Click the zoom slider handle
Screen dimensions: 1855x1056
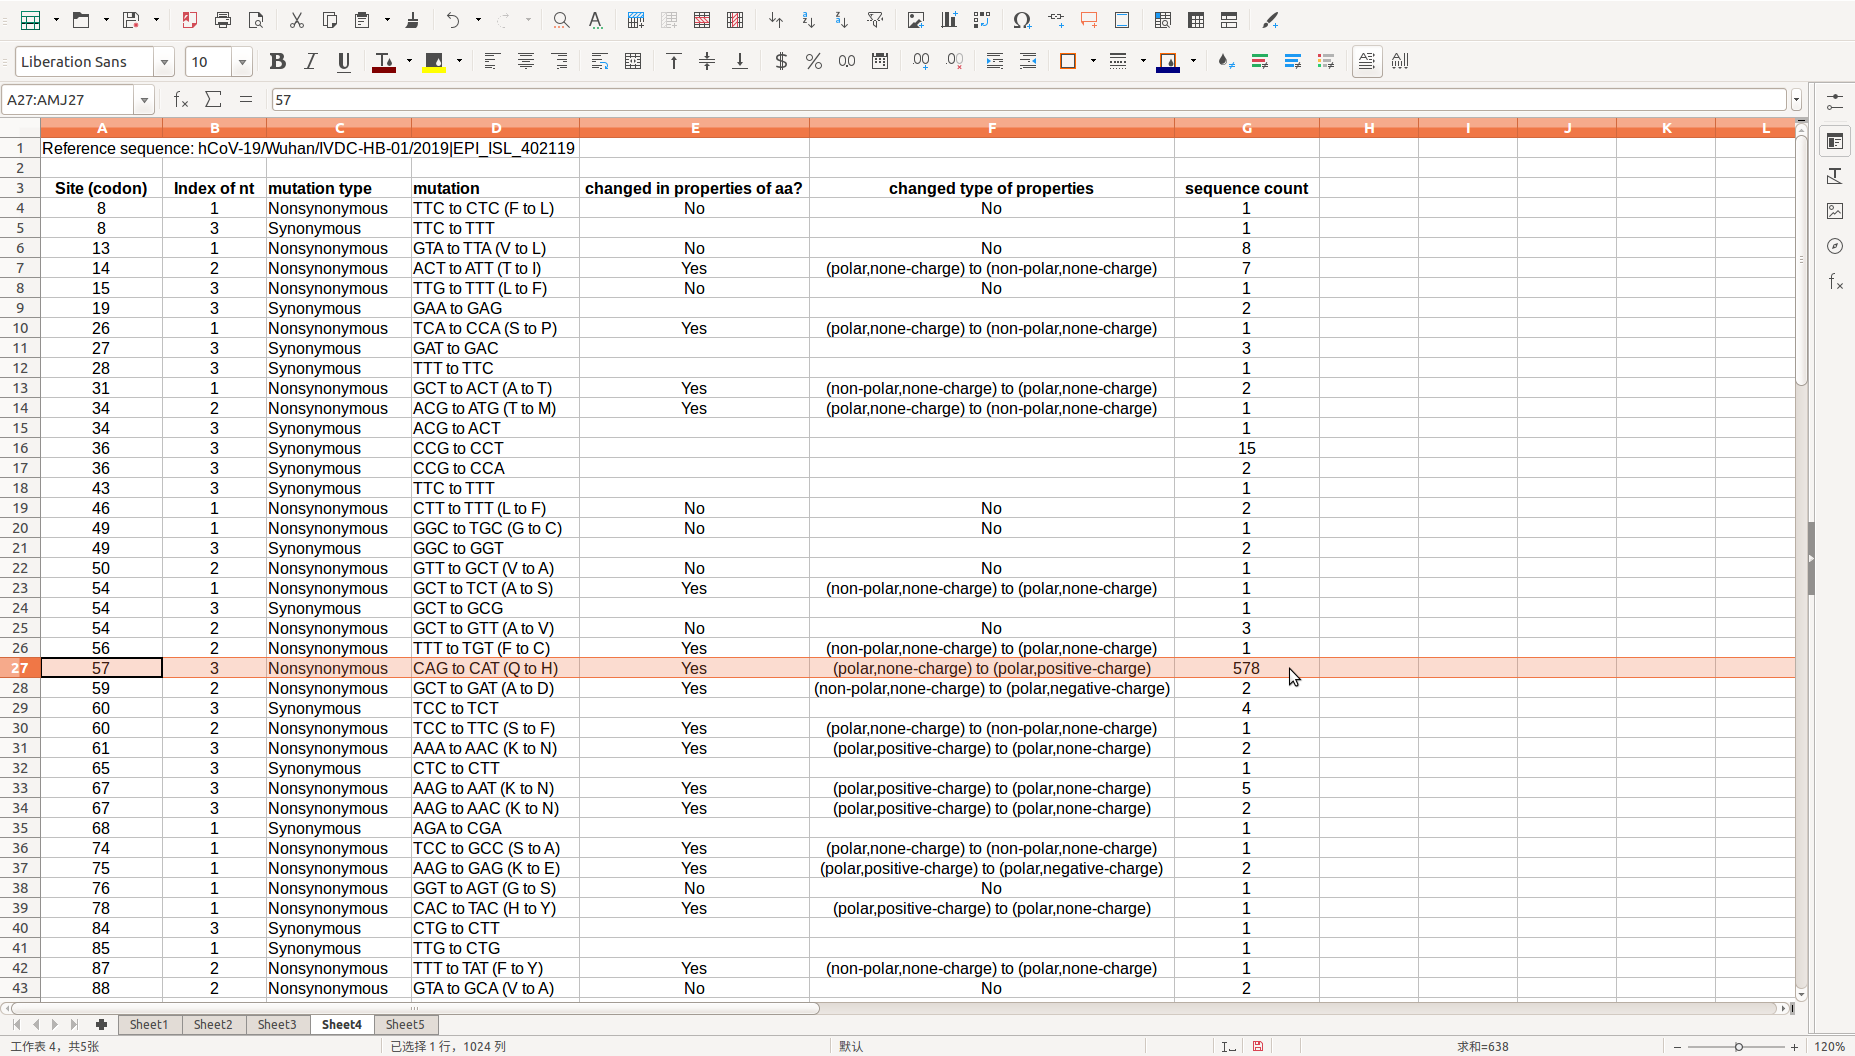1739,1046
